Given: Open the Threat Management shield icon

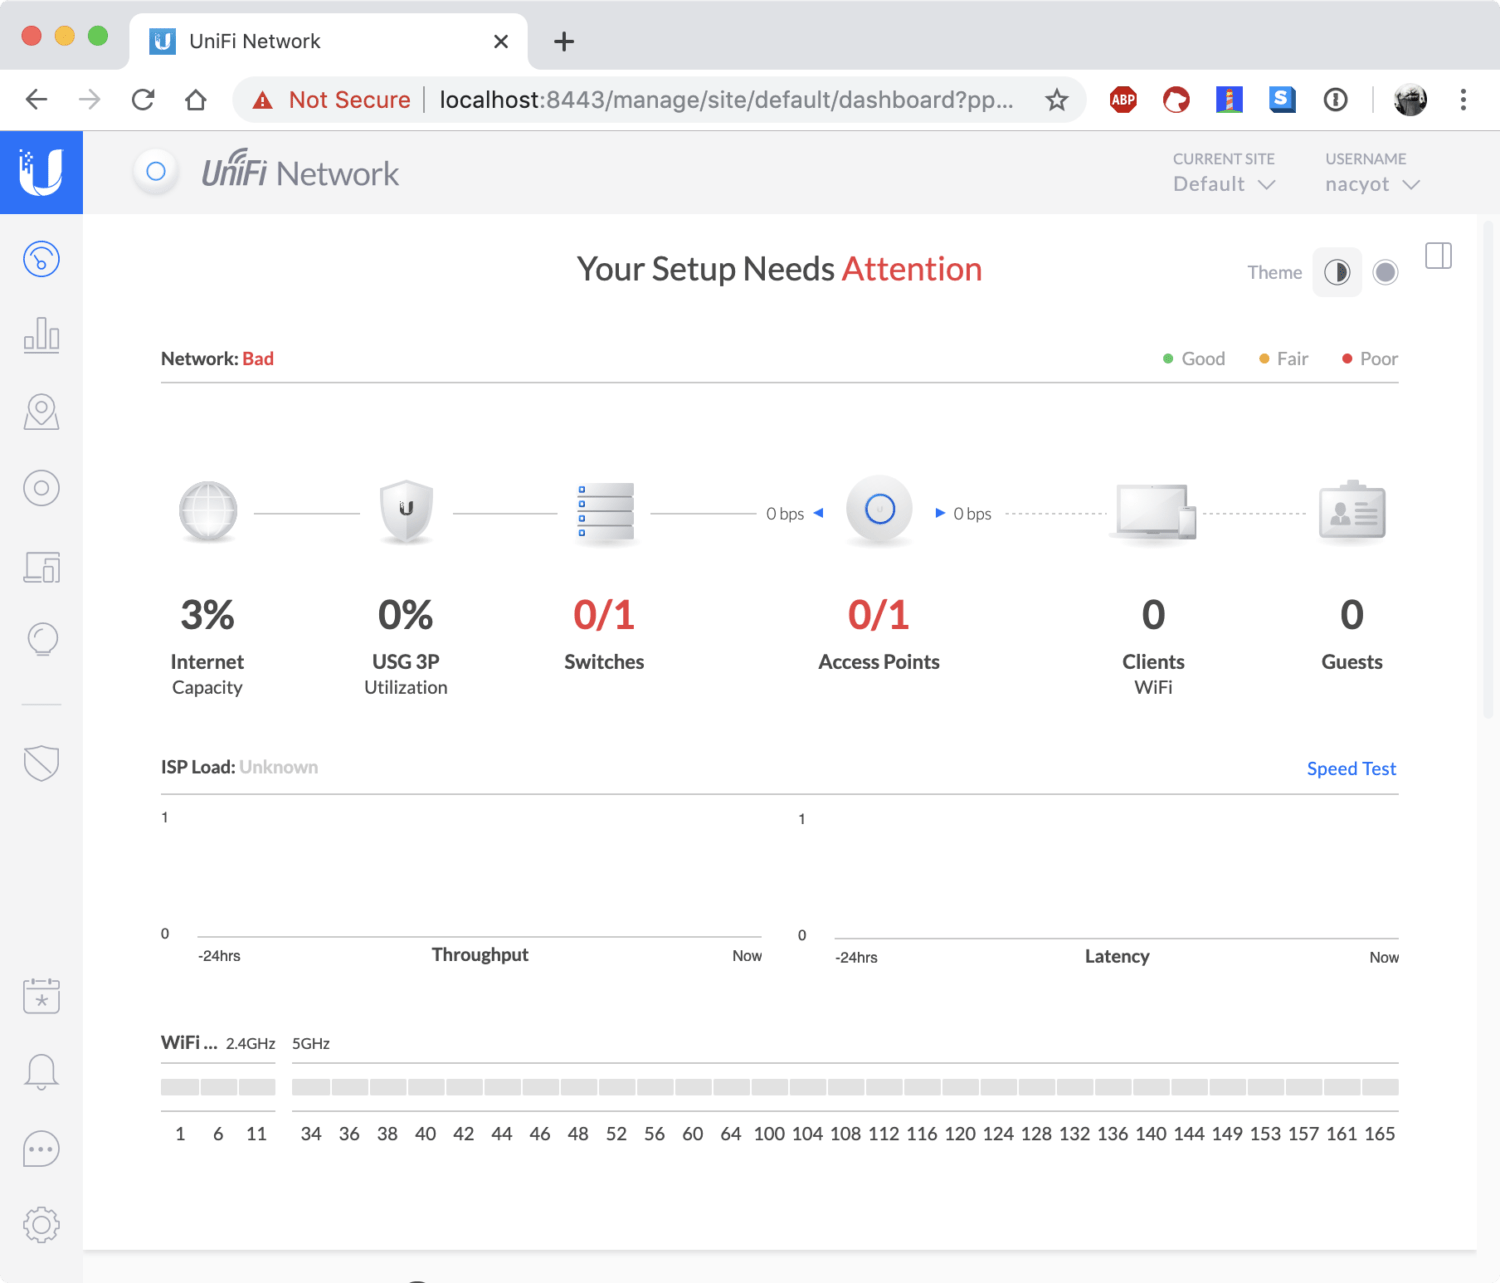Looking at the screenshot, I should pyautogui.click(x=41, y=763).
